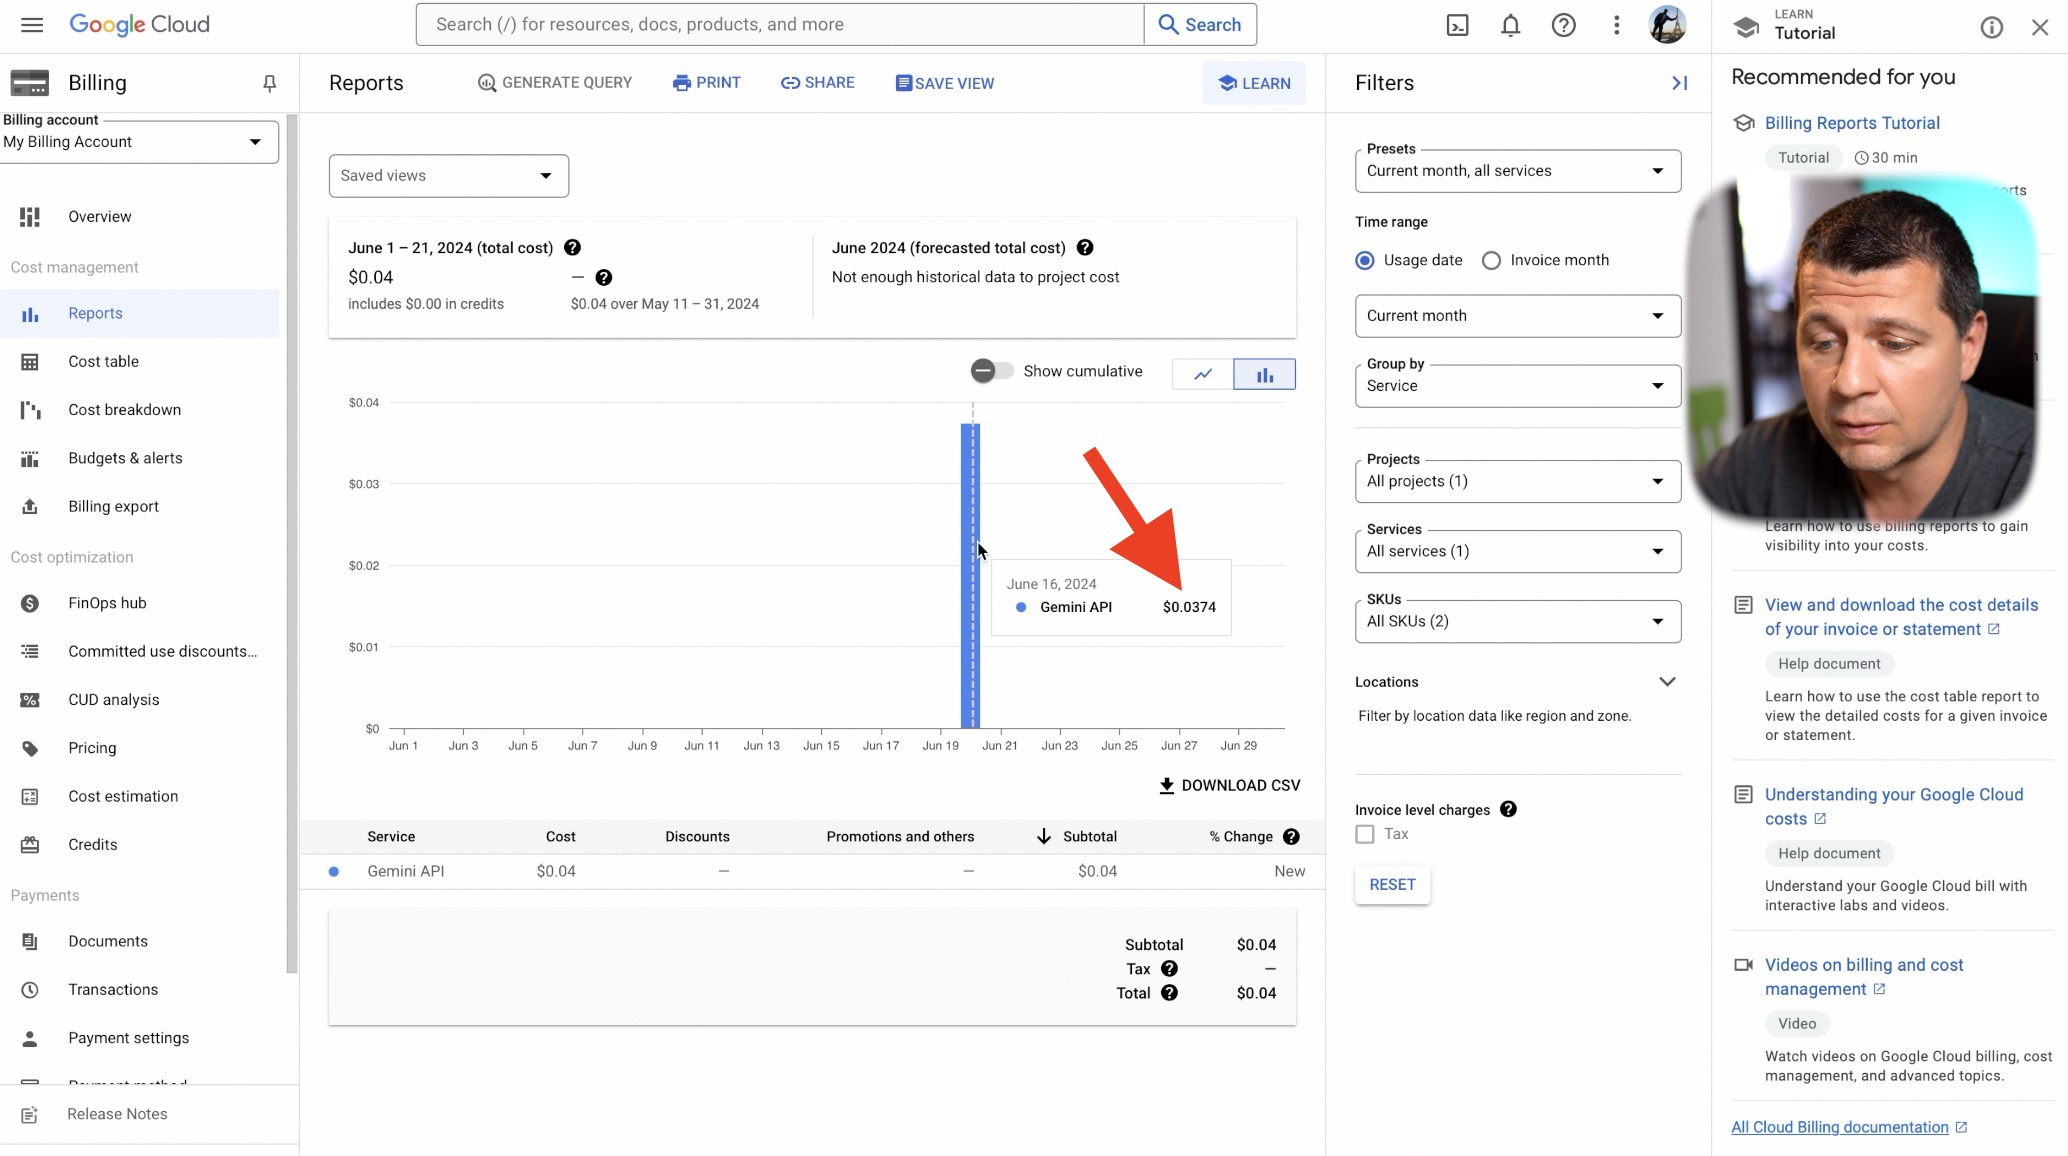Screen dimensions: 2068x1156
Task: Open the All SKUs (2) dropdown
Action: [x=1517, y=621]
